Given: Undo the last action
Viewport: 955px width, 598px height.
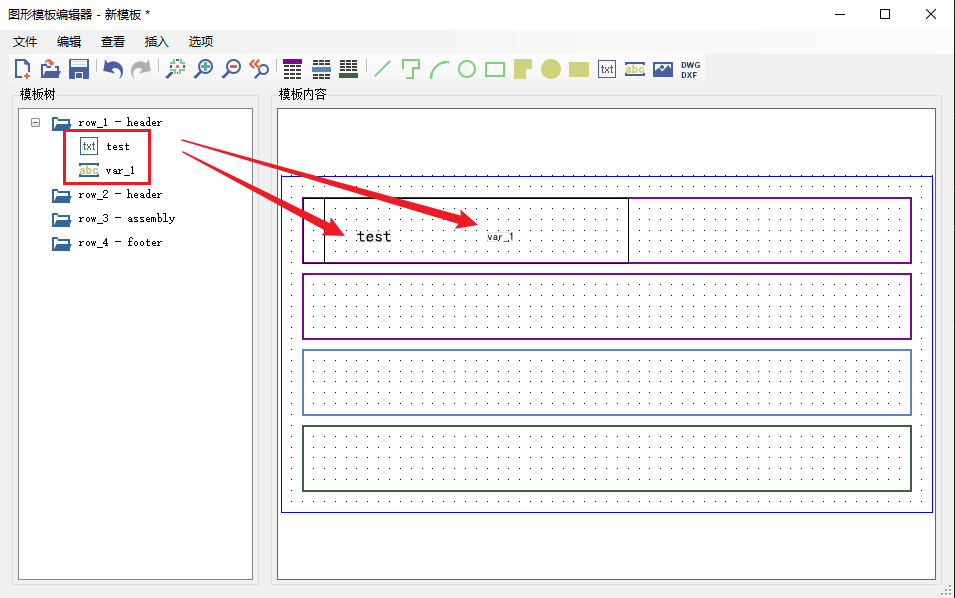Looking at the screenshot, I should tap(113, 69).
